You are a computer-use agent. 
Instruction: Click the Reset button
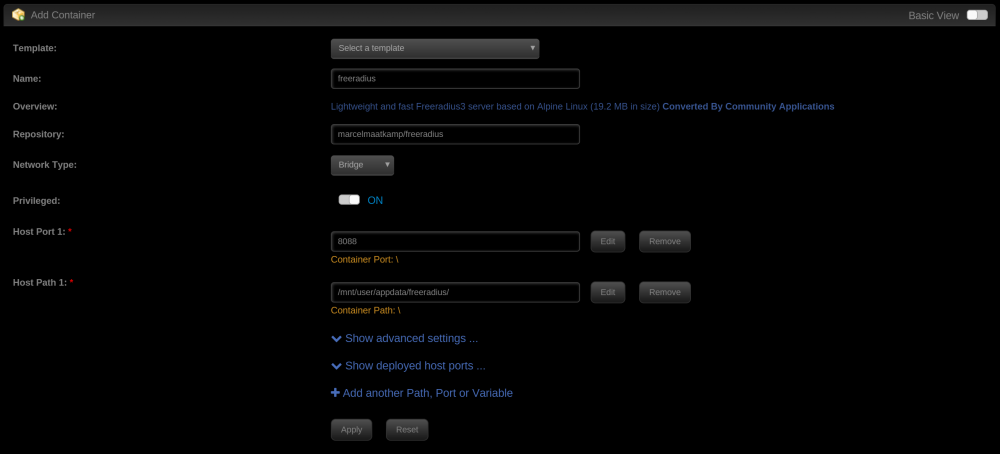coord(407,430)
